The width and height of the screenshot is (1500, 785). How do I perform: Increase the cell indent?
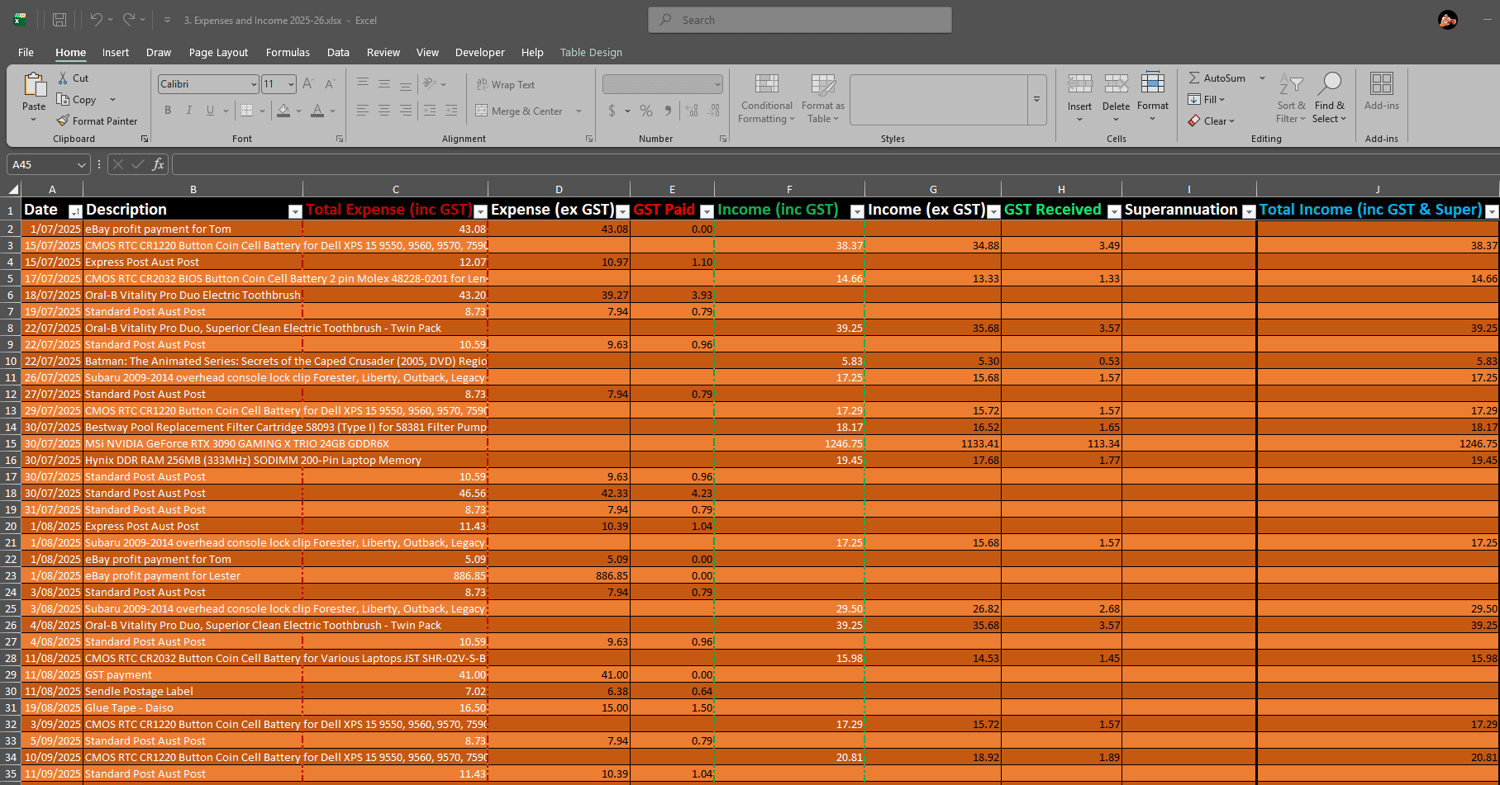click(450, 110)
